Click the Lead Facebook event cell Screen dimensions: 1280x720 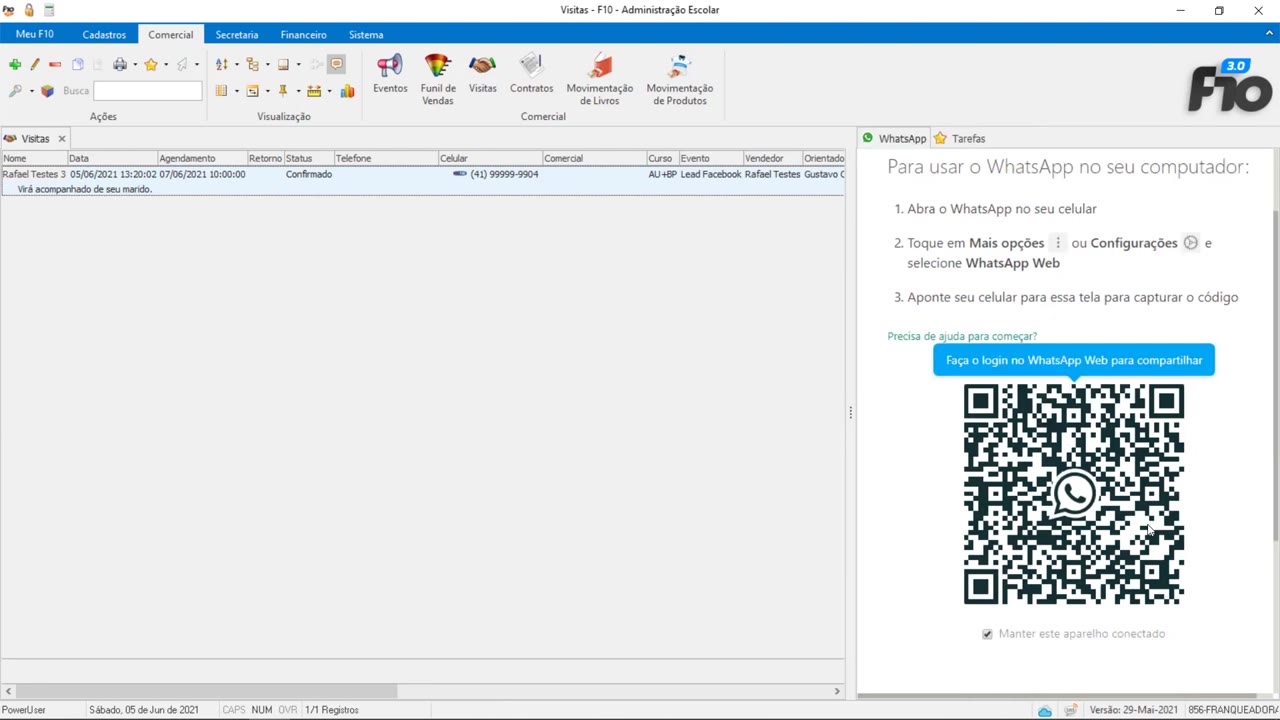(x=711, y=174)
